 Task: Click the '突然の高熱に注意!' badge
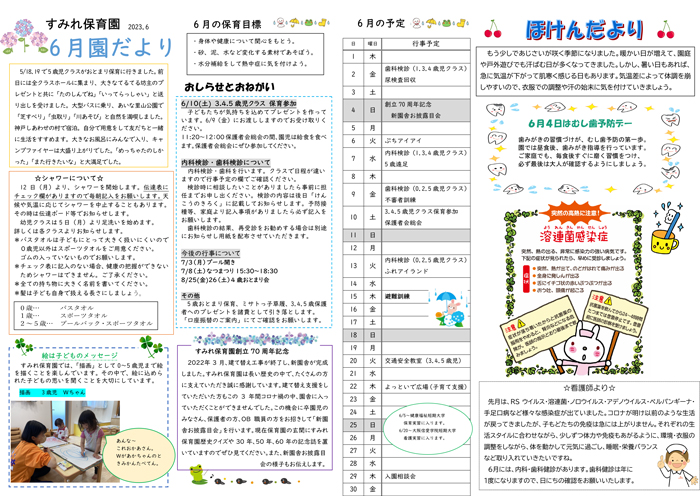pos(575,213)
